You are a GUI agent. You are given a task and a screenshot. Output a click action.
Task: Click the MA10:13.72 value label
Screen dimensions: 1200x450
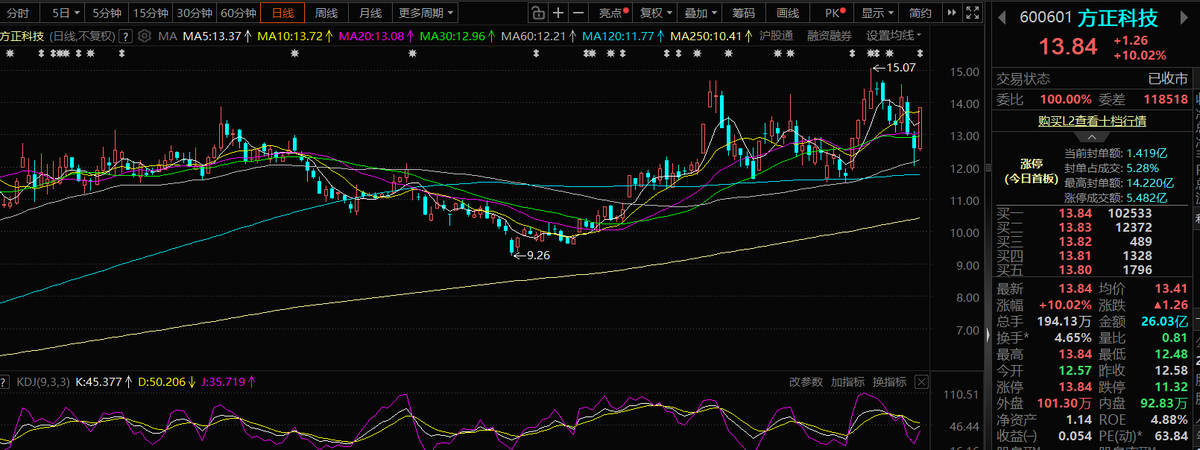(292, 35)
